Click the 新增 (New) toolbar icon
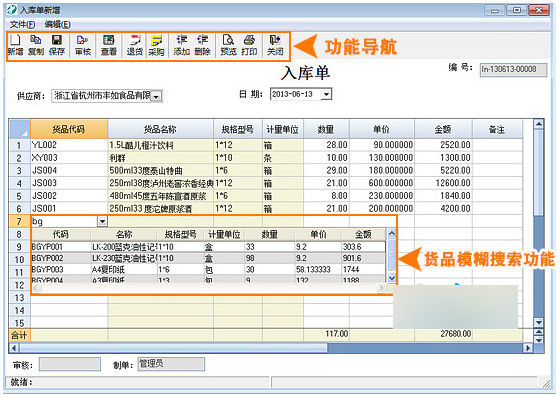The height and width of the screenshot is (398, 560). [x=15, y=45]
